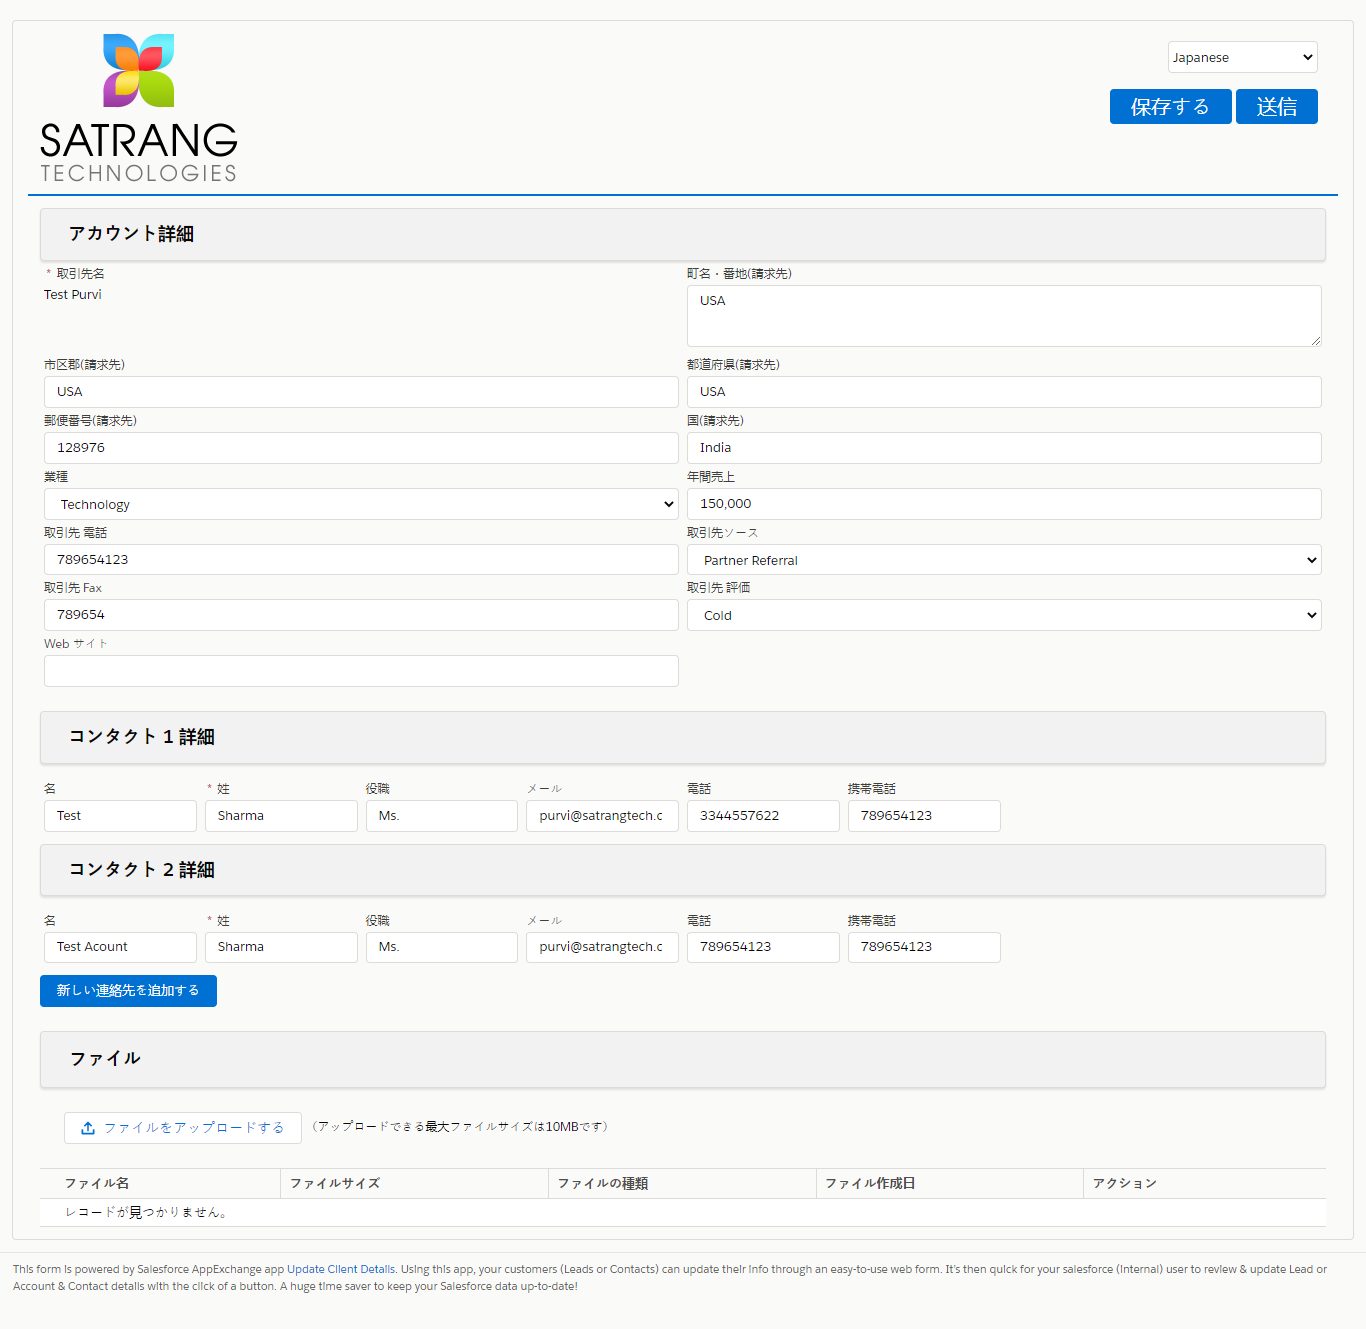
Task: Click 新しい連絡先を追加する to add a contact
Action: tap(128, 991)
